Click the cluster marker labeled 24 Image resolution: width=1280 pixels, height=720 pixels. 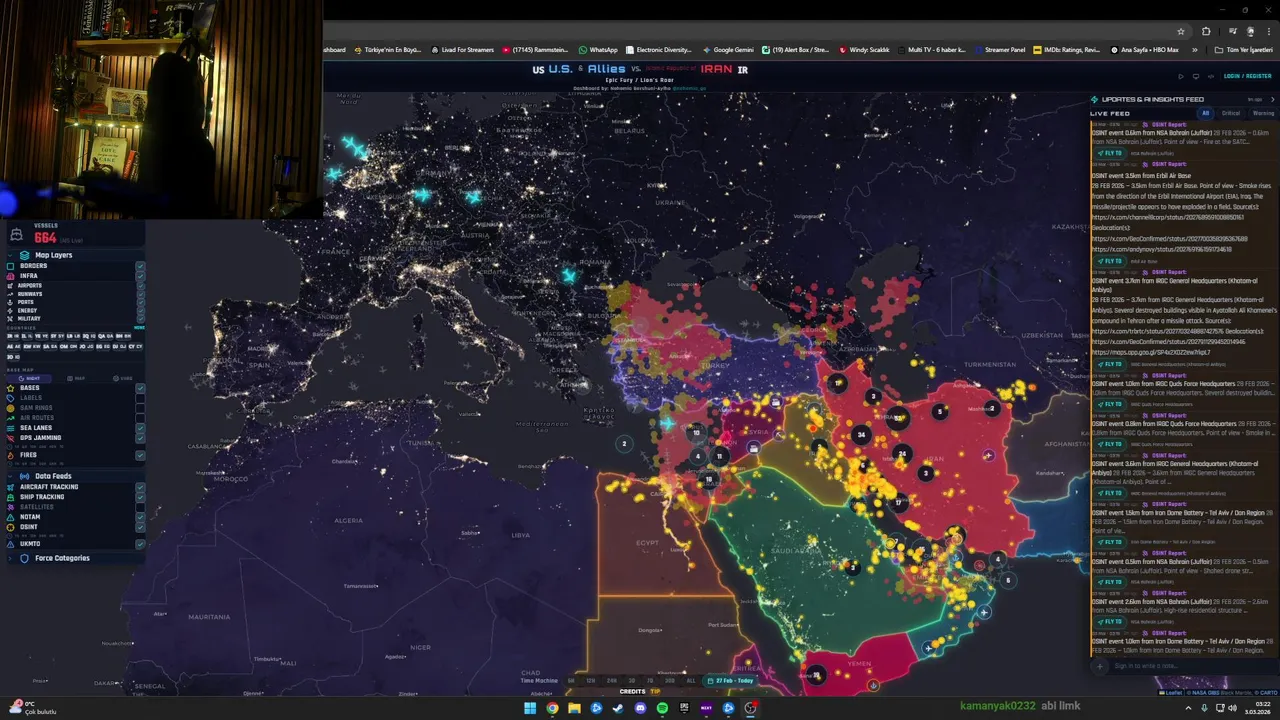(x=902, y=453)
